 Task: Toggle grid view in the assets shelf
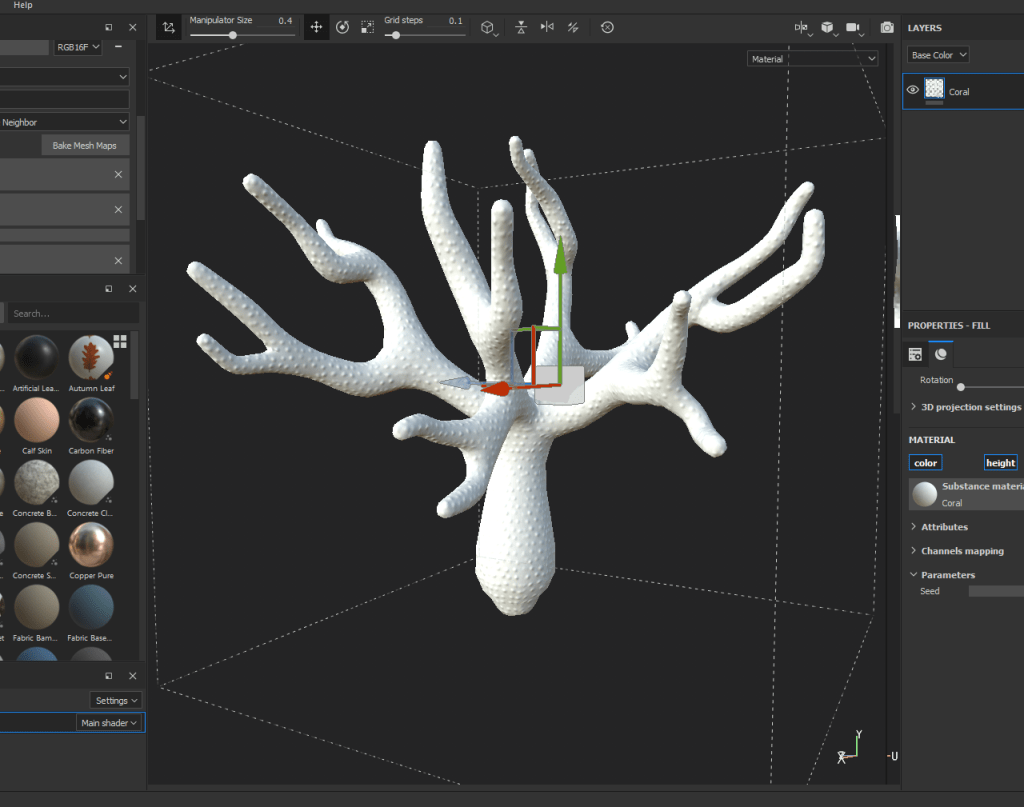[120, 341]
